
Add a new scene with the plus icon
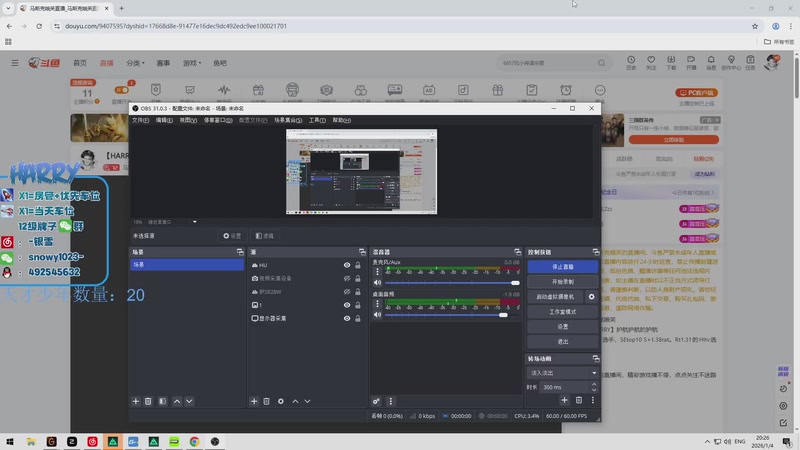136,401
